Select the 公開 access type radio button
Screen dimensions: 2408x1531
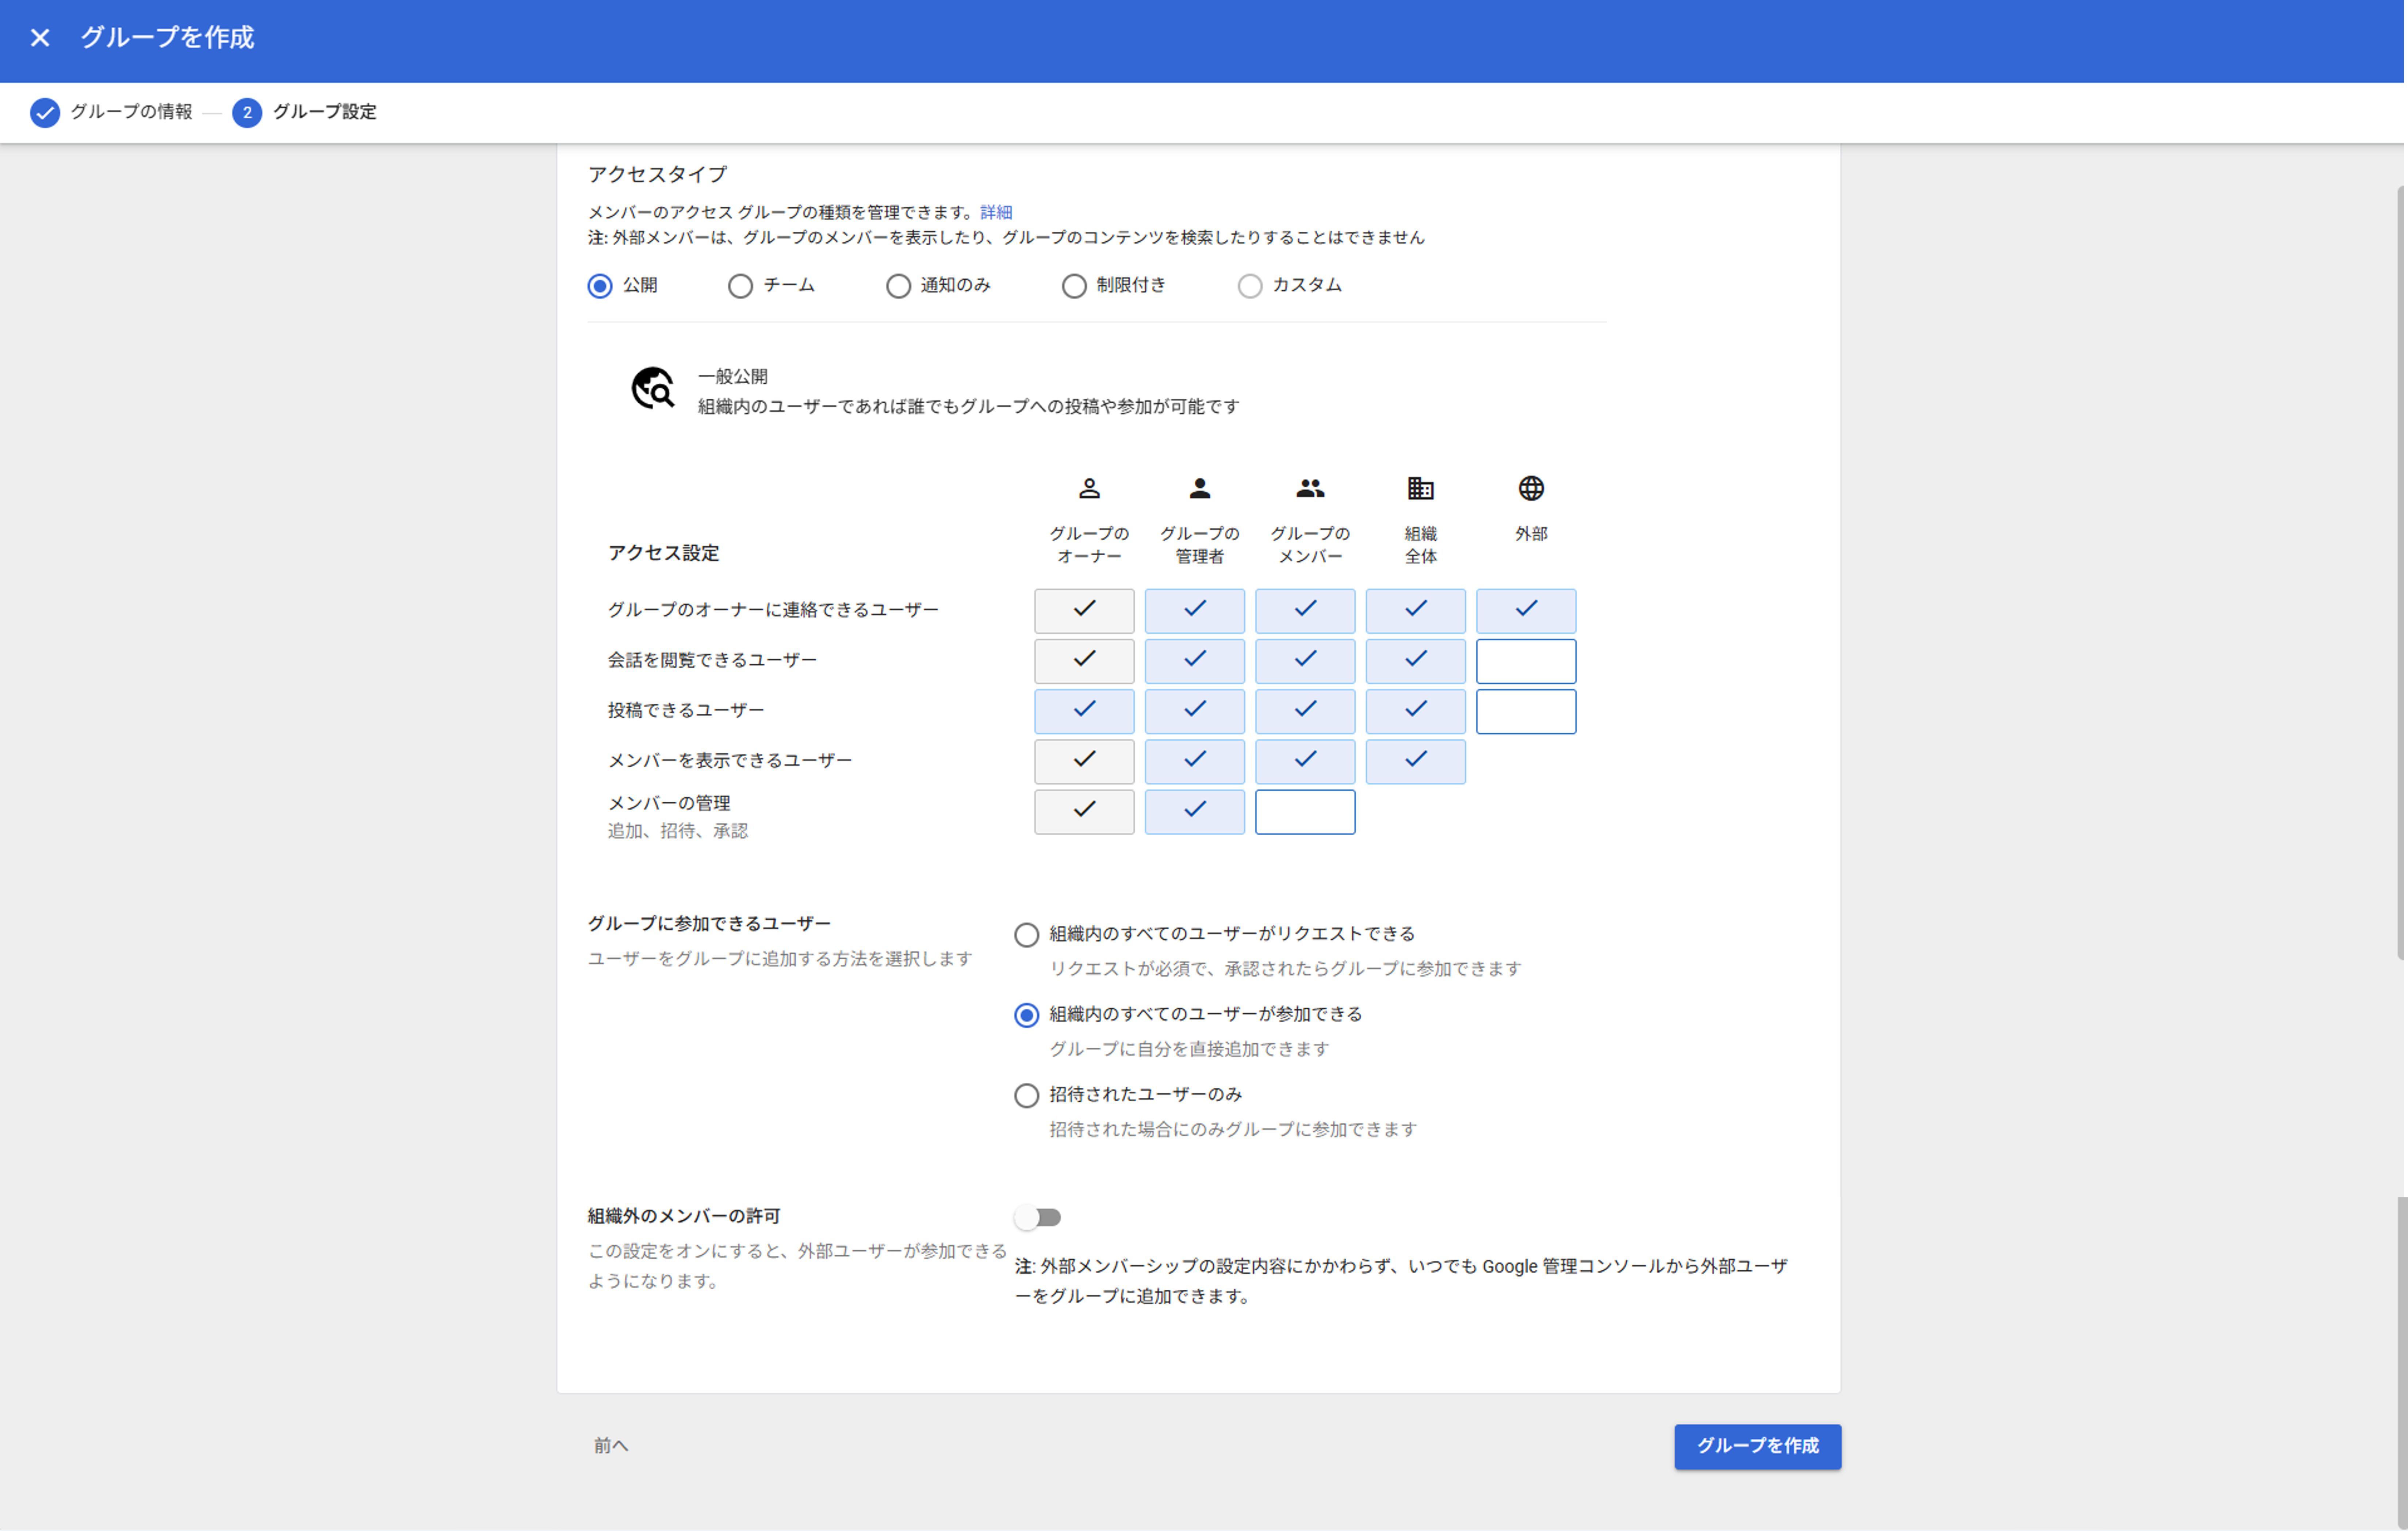coord(600,286)
